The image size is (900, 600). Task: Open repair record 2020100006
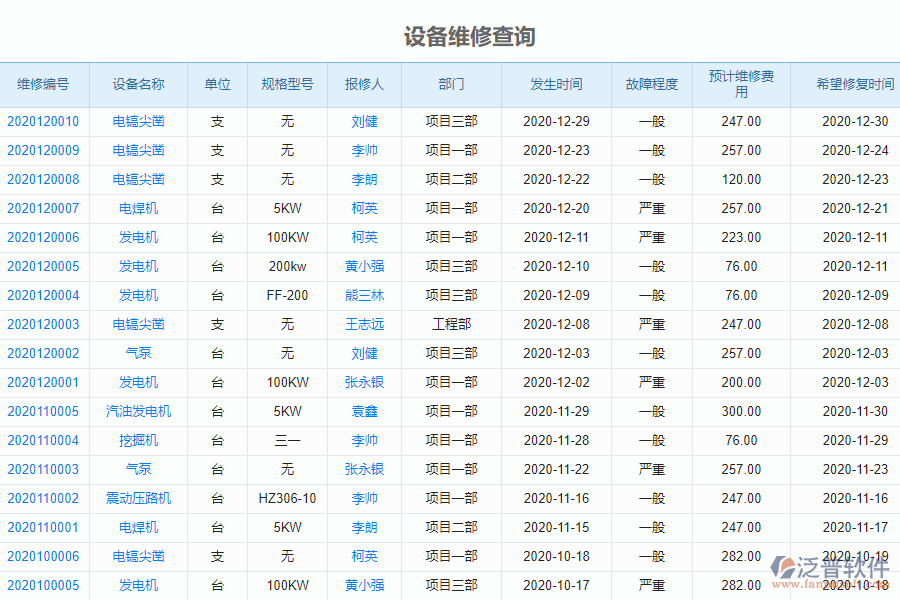click(x=42, y=556)
